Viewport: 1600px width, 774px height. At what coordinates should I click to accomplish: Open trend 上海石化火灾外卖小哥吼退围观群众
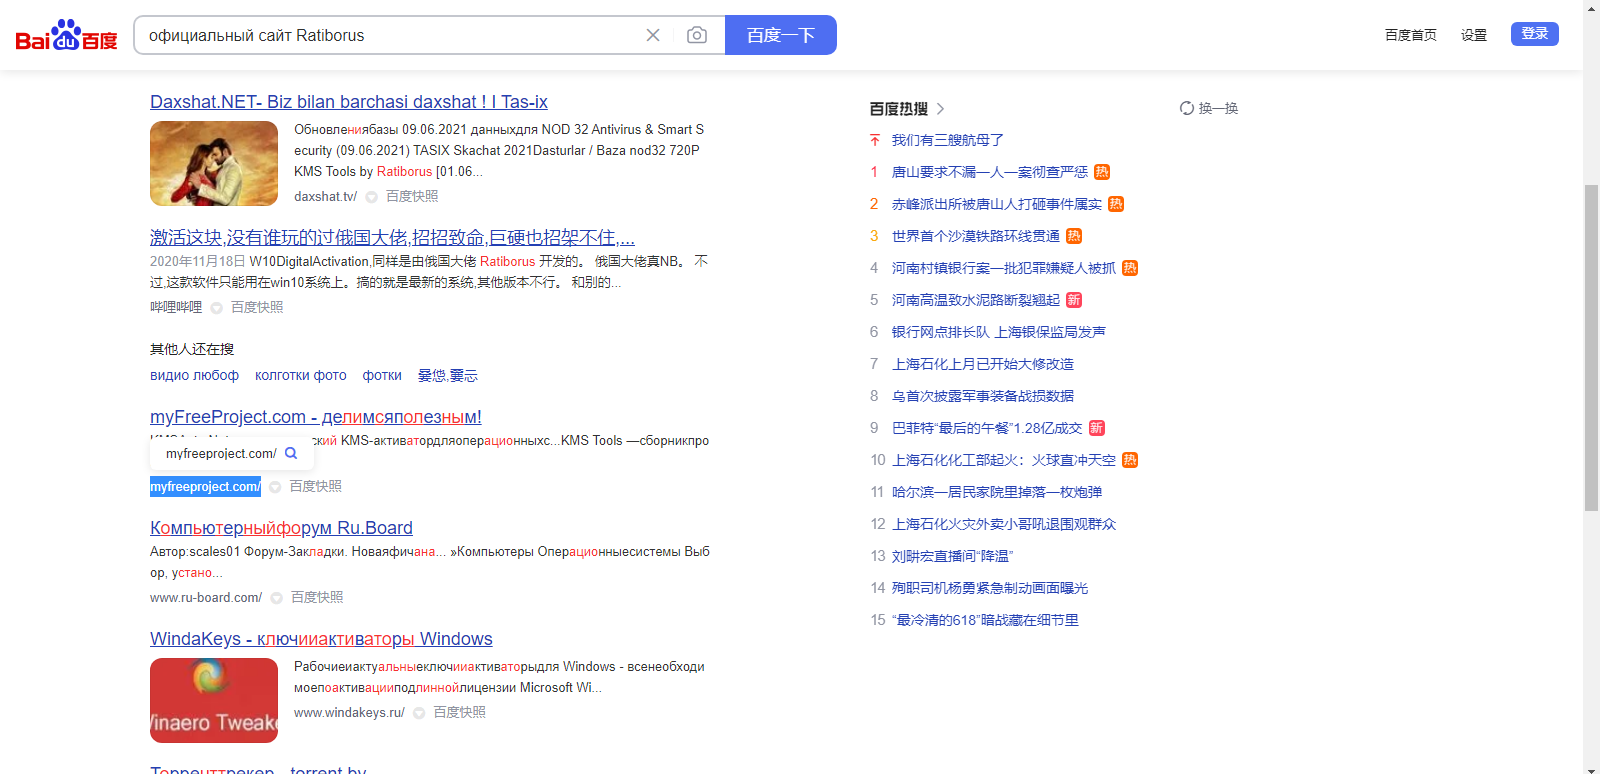tap(1004, 524)
